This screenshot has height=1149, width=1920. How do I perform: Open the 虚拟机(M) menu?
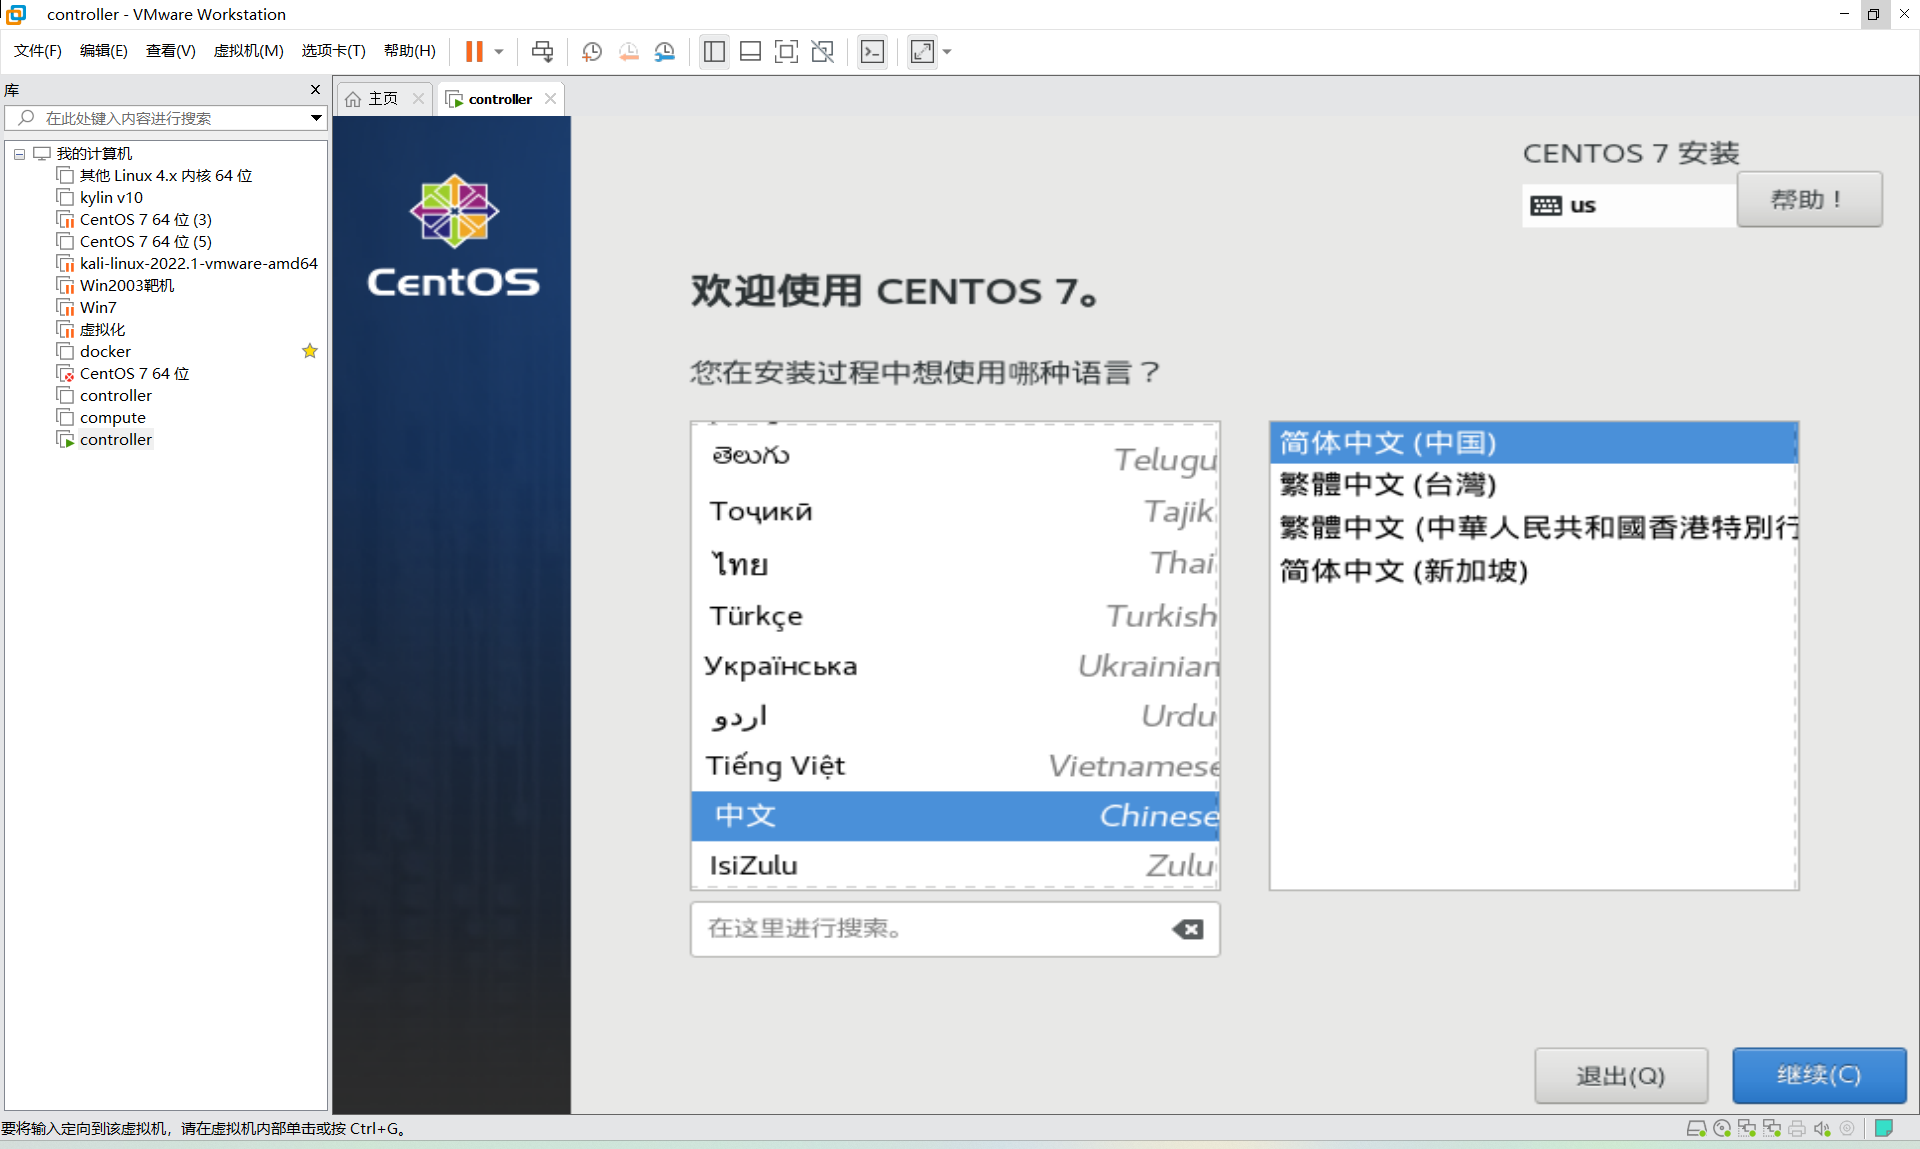(248, 51)
